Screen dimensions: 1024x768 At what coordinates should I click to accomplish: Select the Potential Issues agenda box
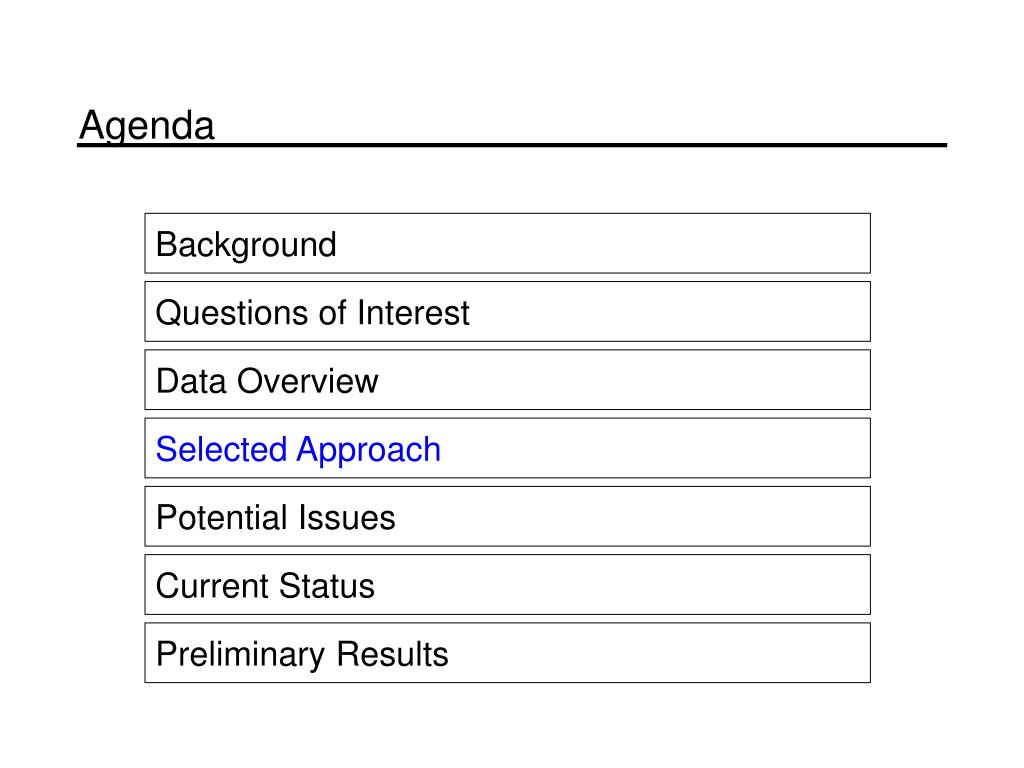[x=507, y=516]
